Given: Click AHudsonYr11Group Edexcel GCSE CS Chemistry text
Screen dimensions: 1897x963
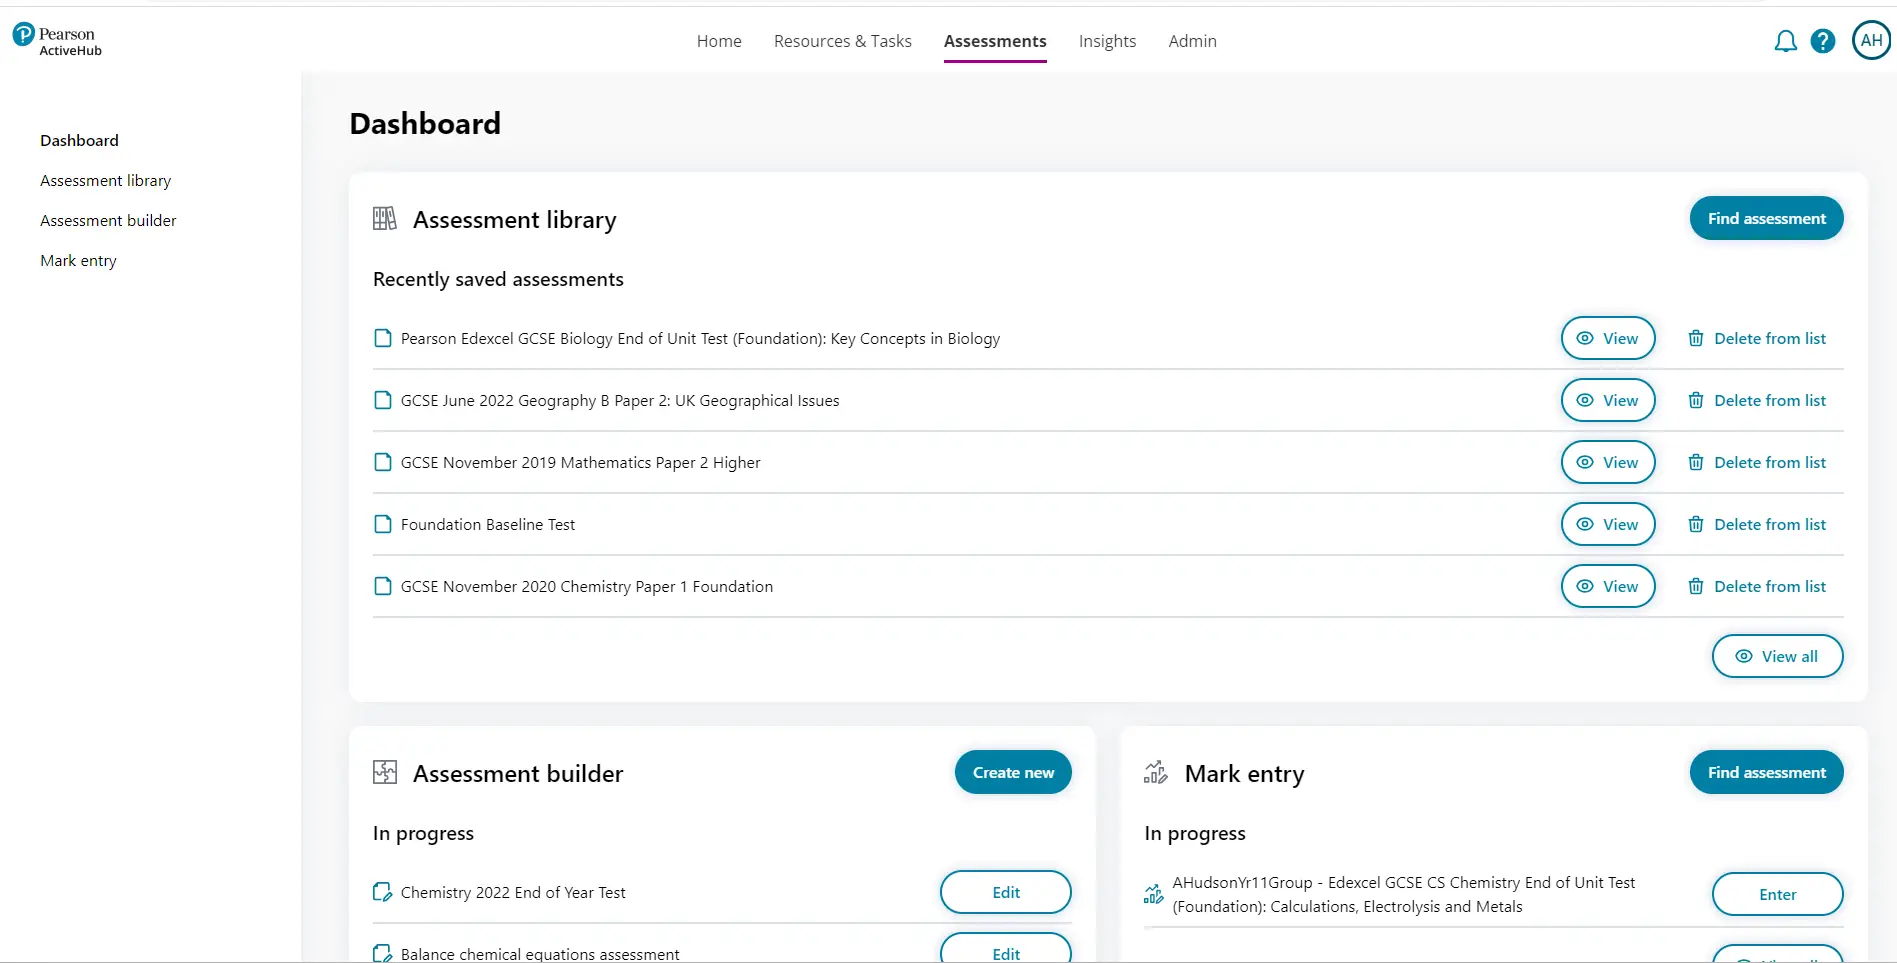Looking at the screenshot, I should click(1404, 894).
